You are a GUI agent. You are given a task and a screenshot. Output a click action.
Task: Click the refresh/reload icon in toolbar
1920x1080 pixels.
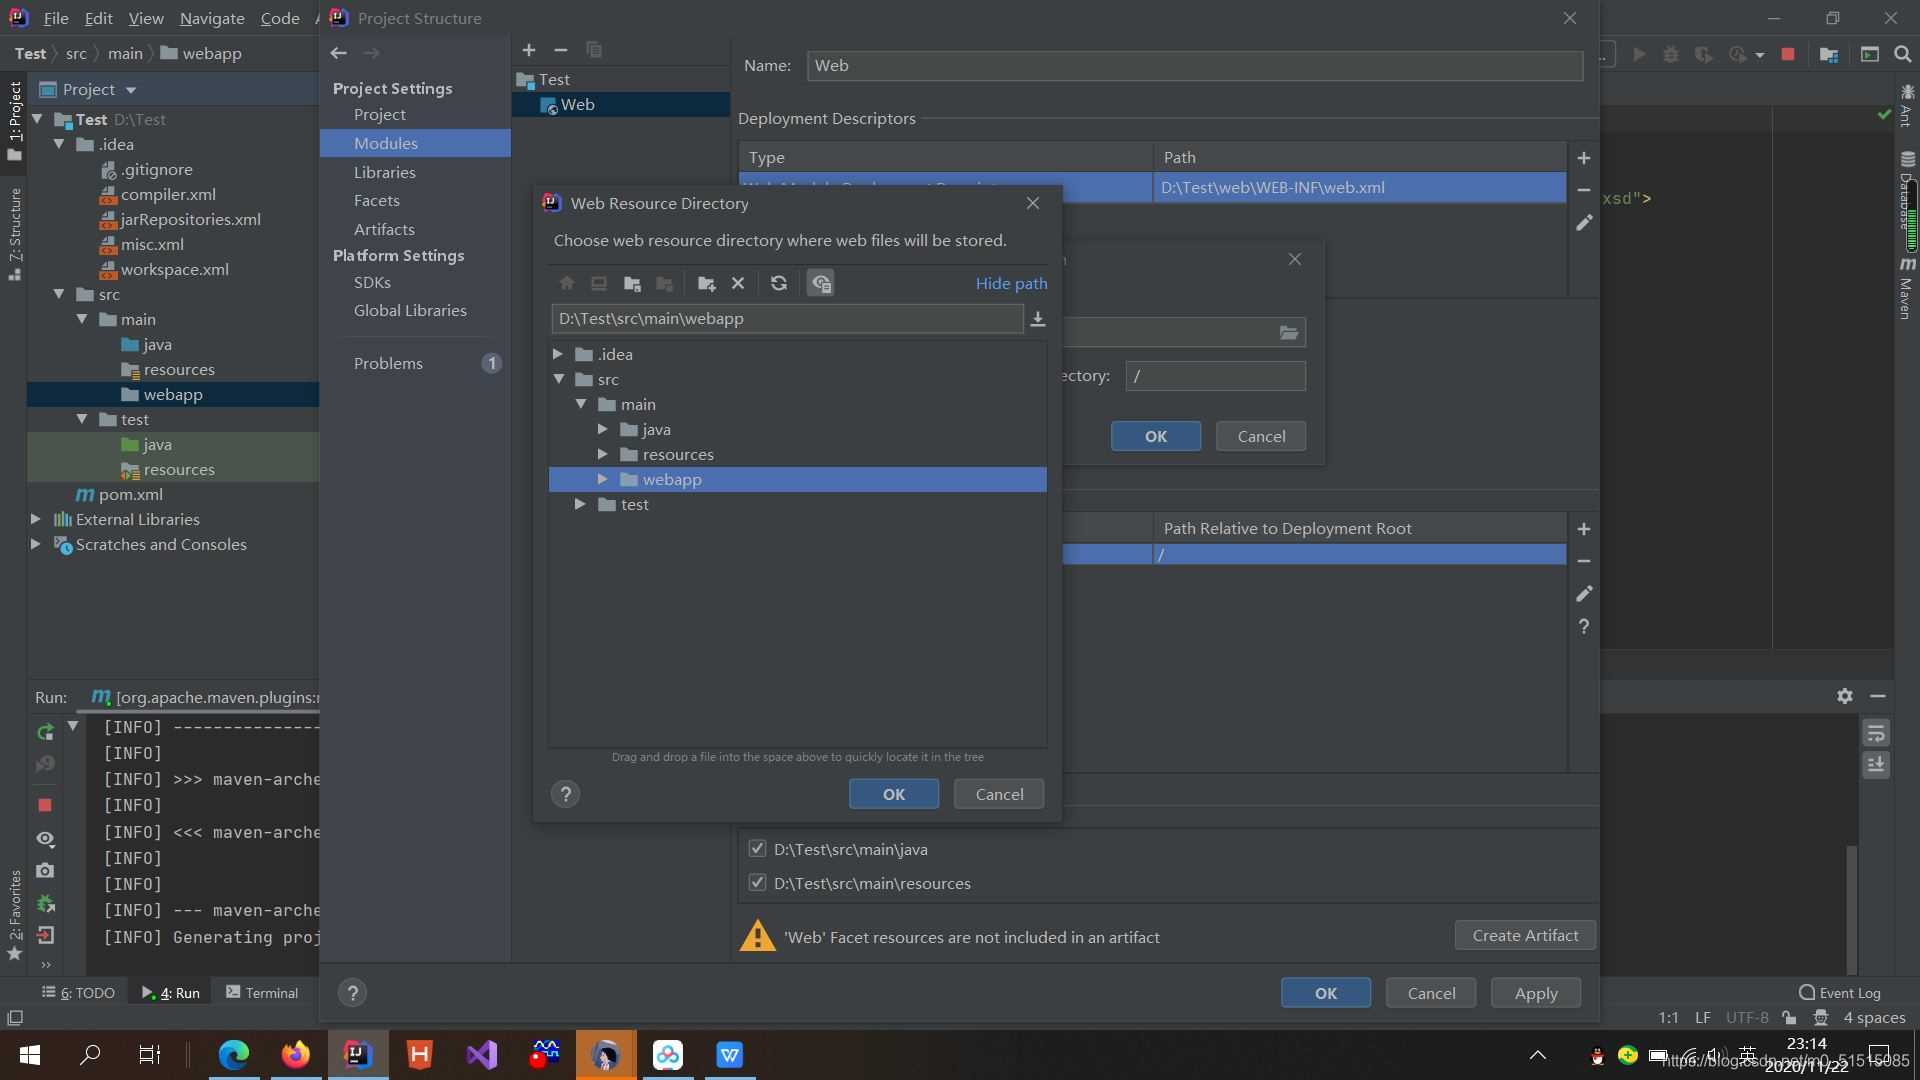click(778, 282)
